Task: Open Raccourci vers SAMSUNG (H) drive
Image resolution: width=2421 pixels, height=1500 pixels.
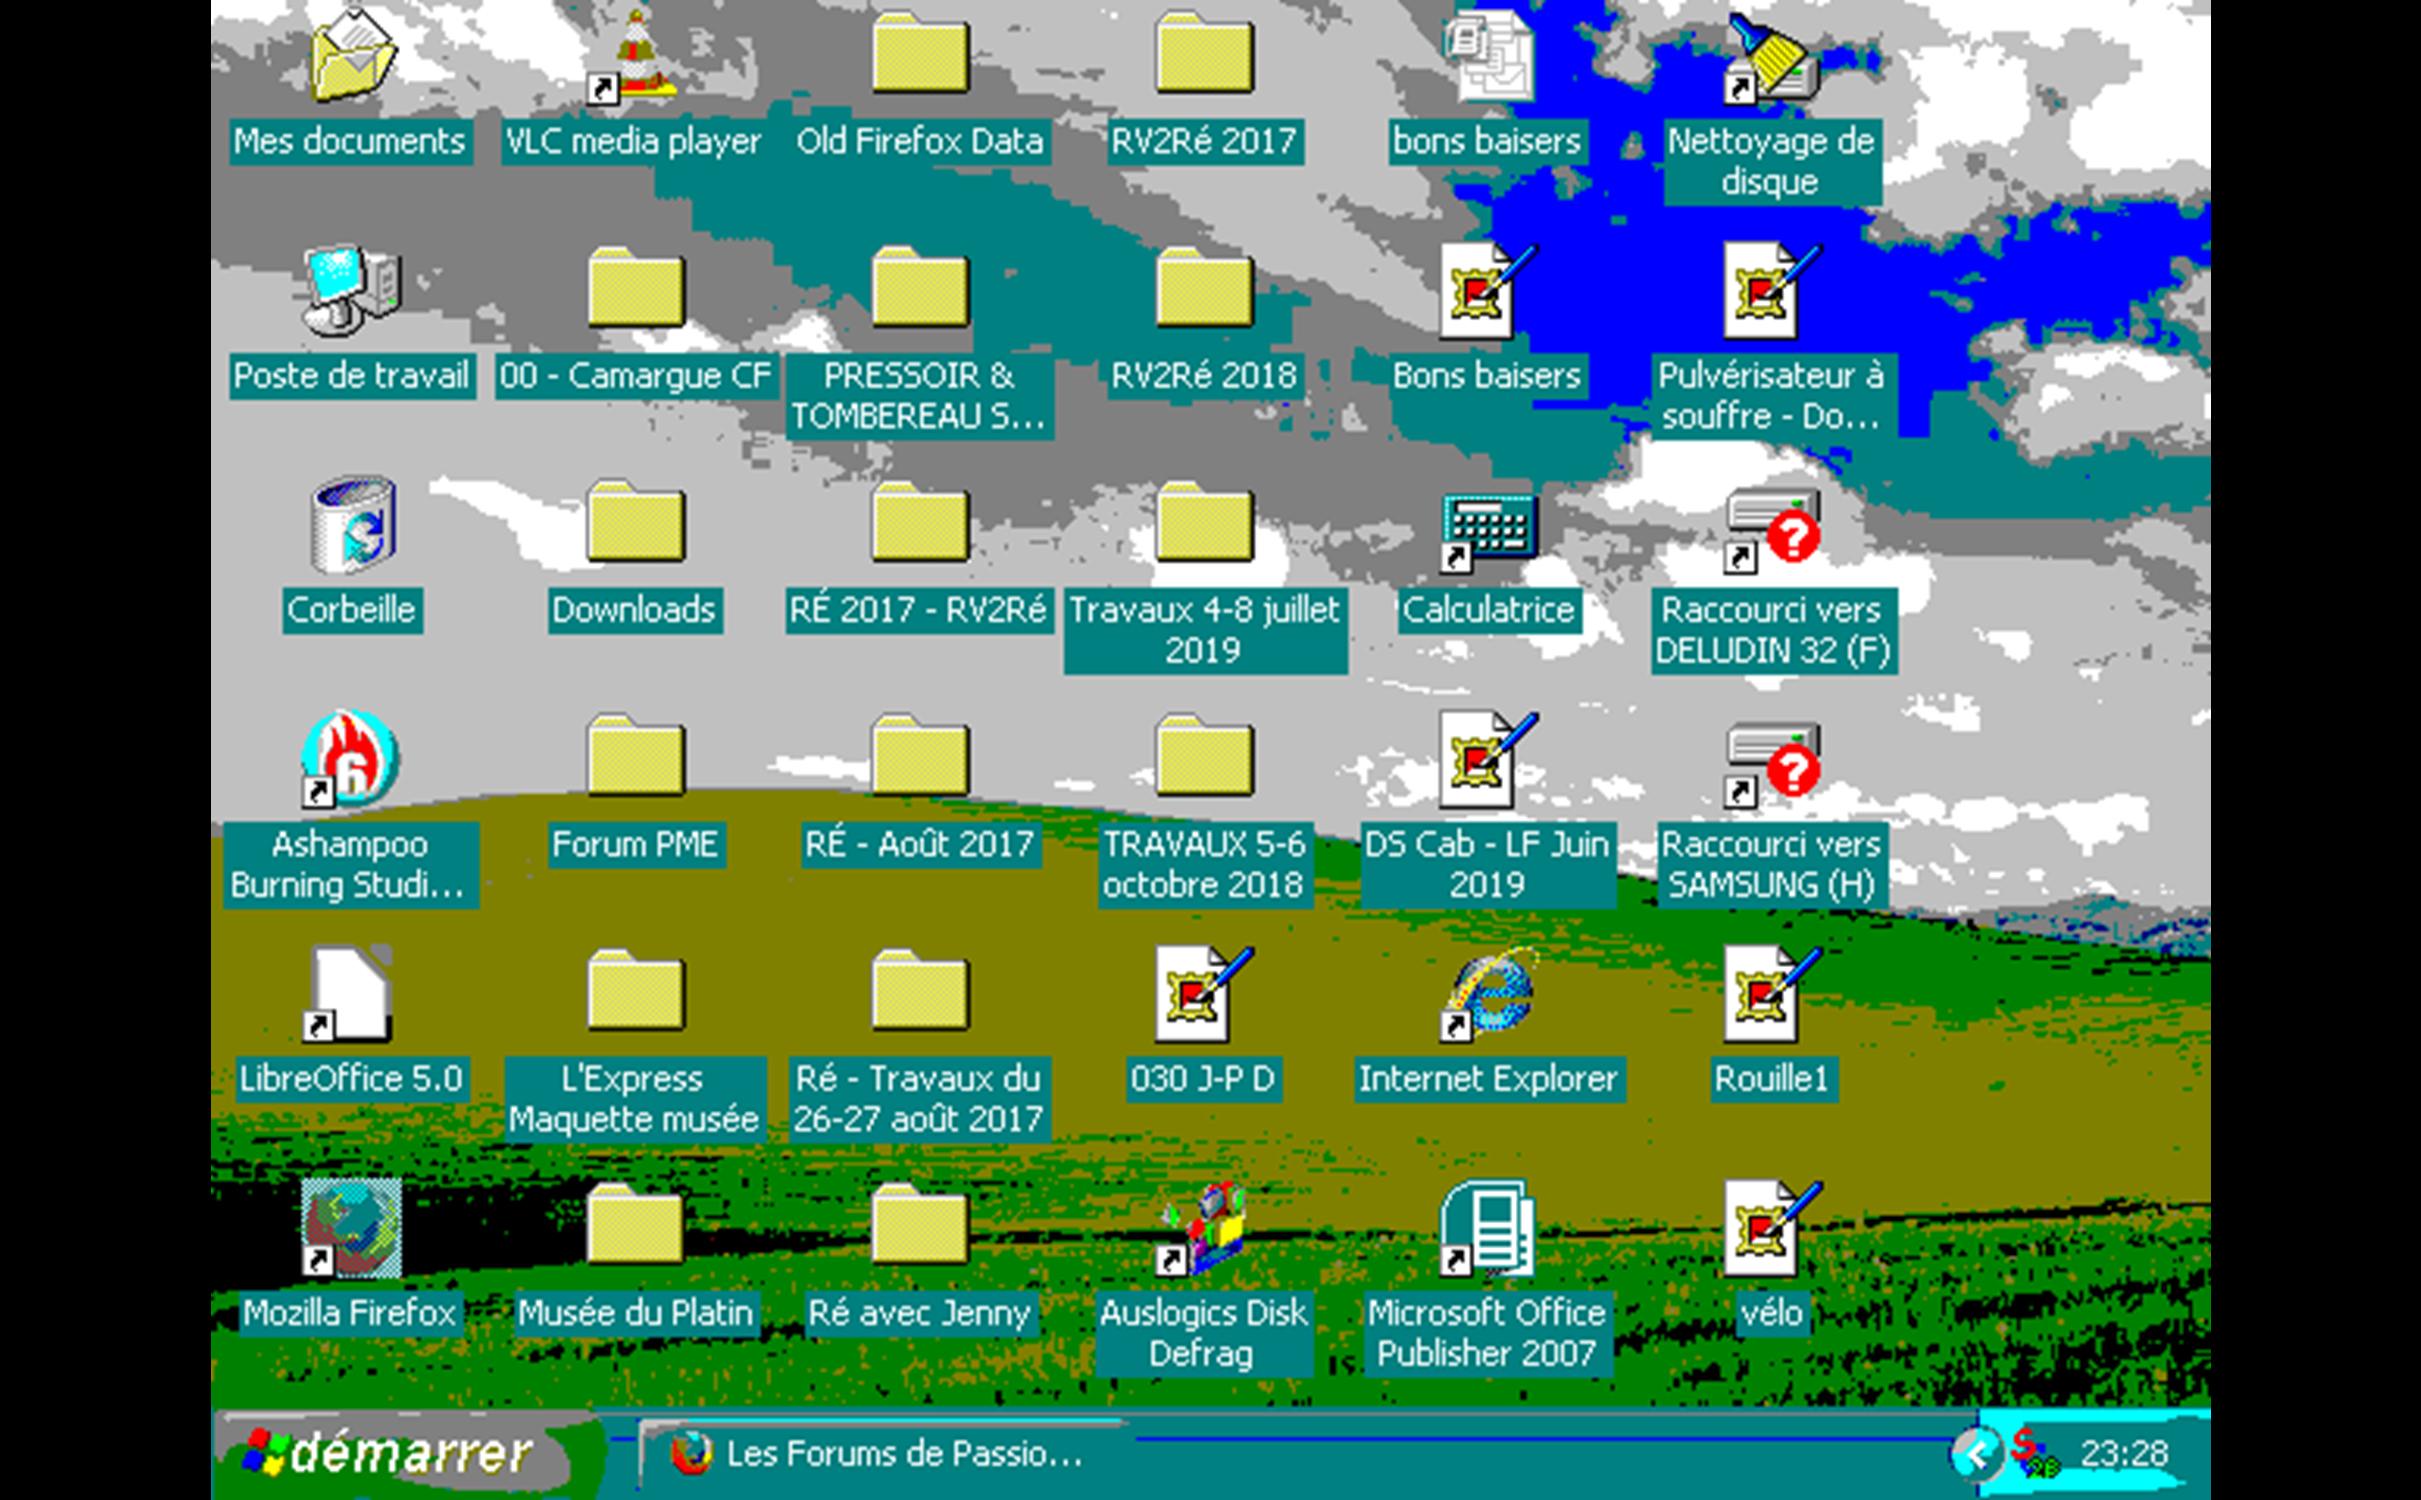Action: (x=1771, y=763)
